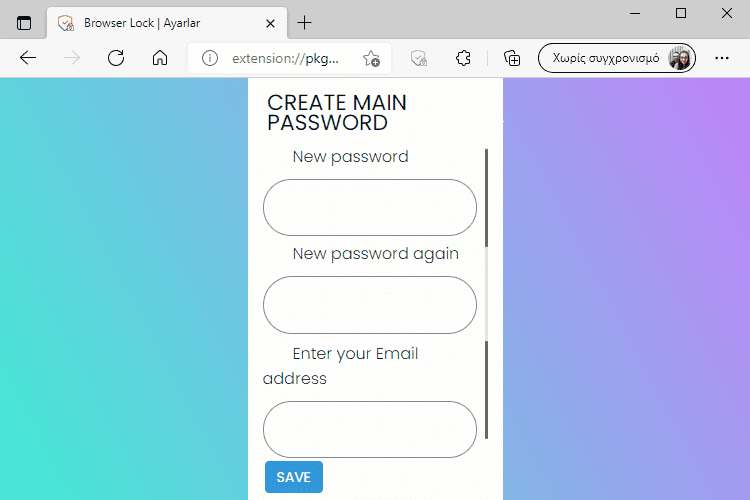
Task: Open the tab actions menu icon
Action: [x=23, y=23]
